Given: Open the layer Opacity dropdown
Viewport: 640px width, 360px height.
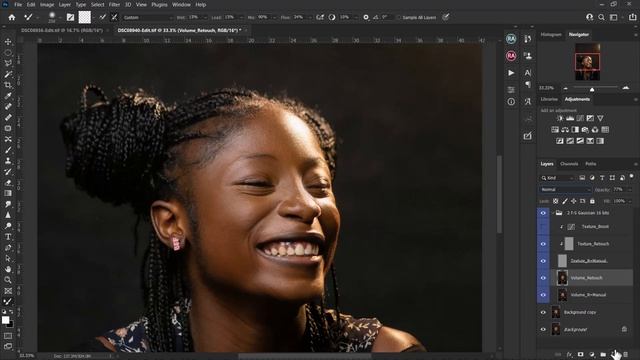Looking at the screenshot, I should point(629,190).
